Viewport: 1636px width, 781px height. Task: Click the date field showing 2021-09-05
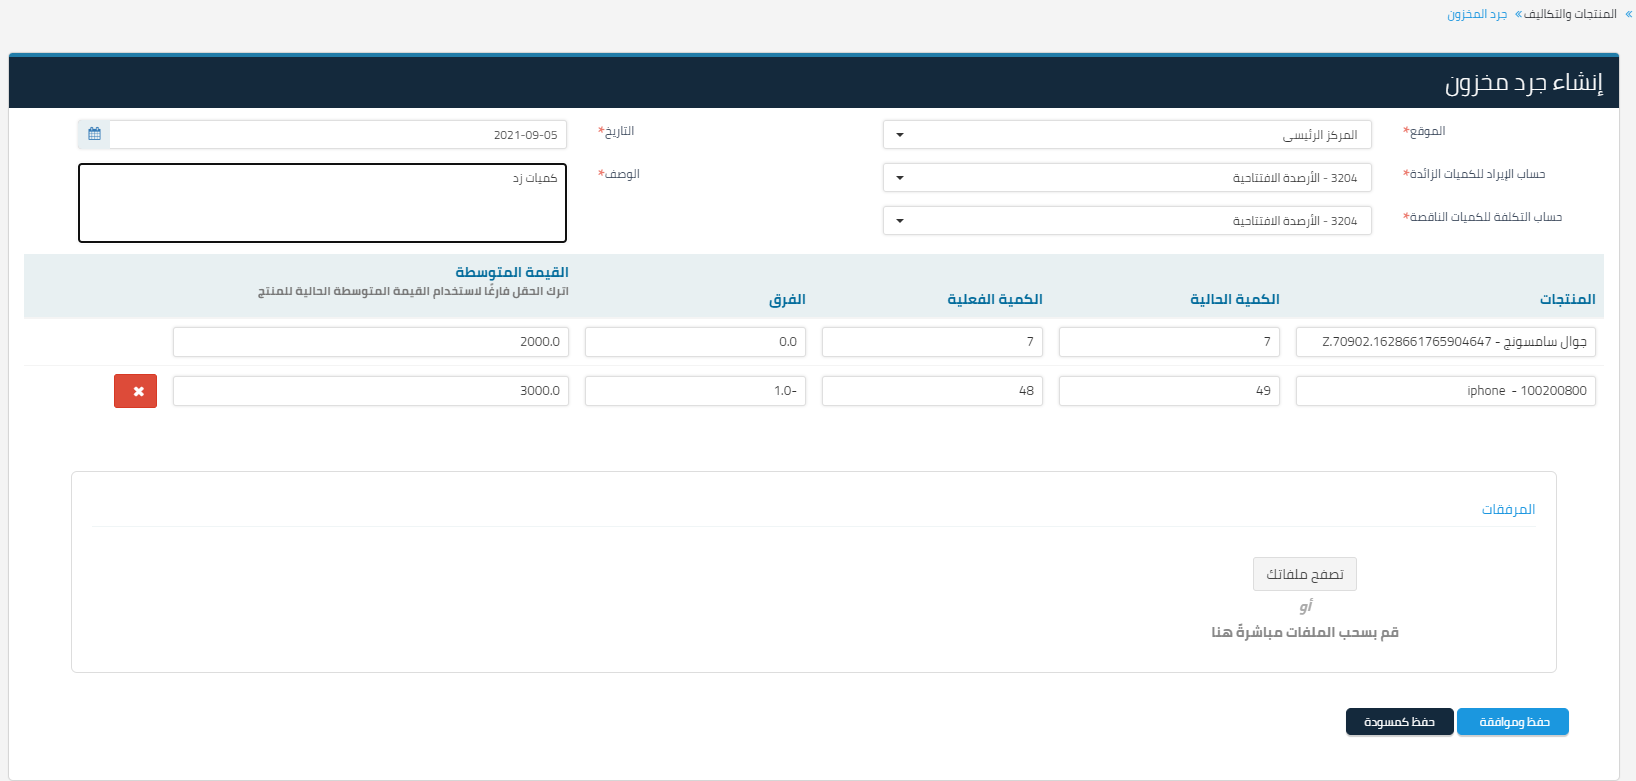(337, 135)
